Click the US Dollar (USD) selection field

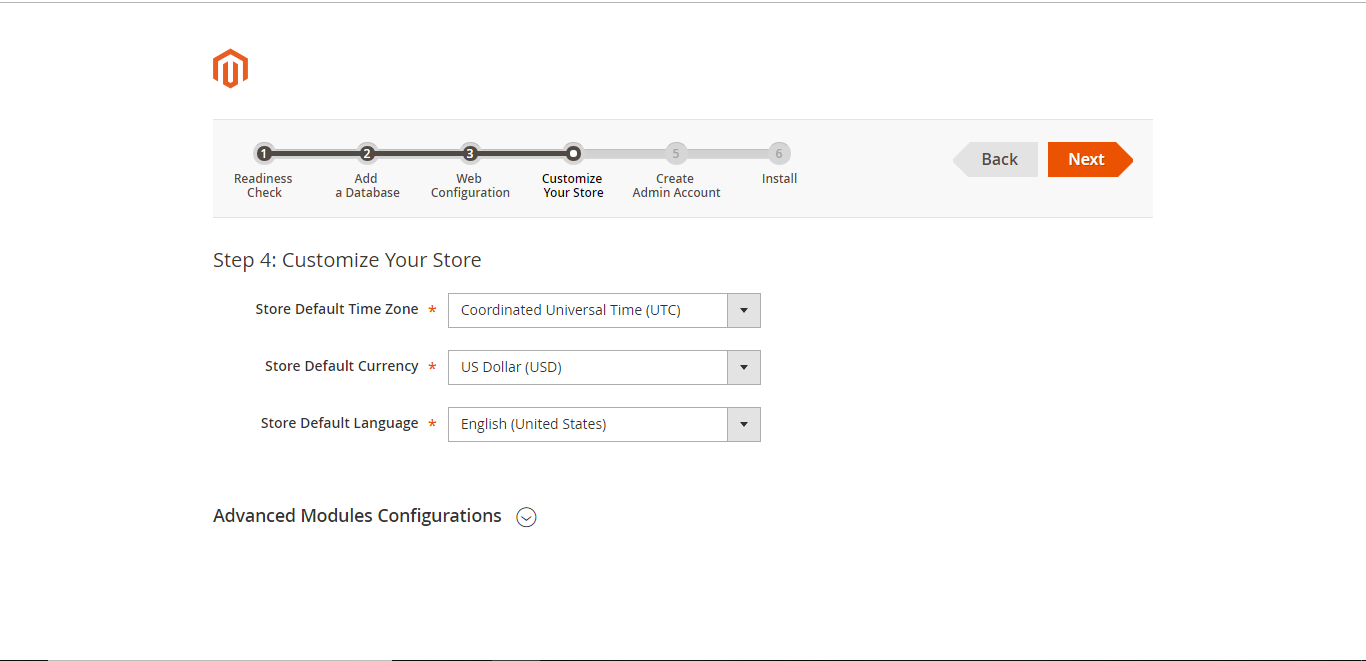(587, 367)
